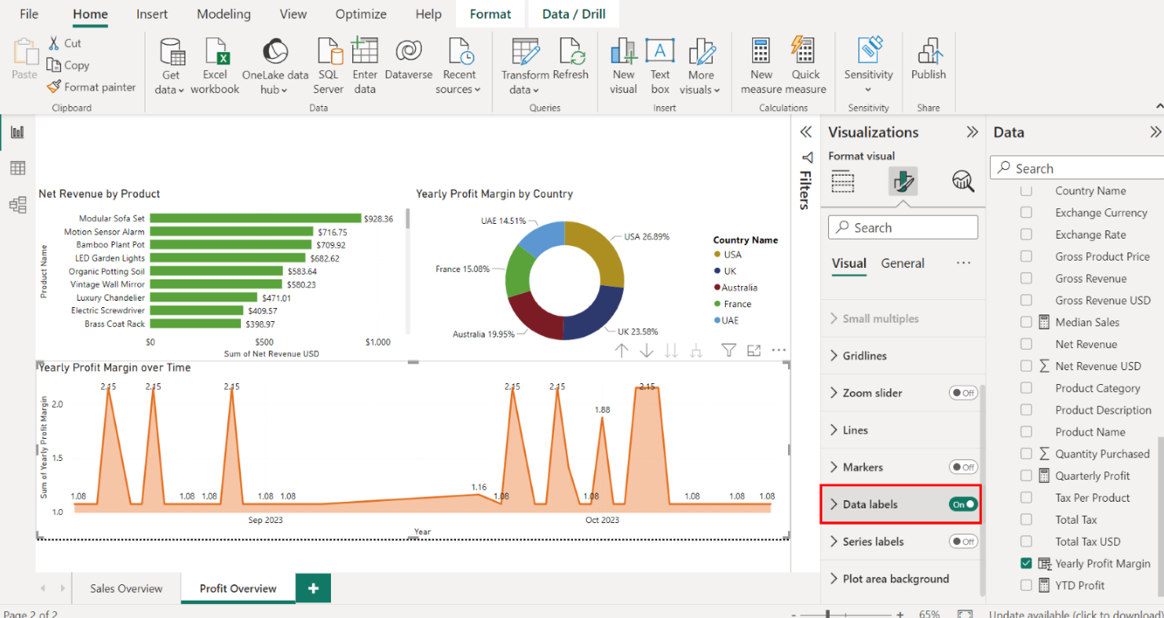This screenshot has width=1164, height=618.
Task: Open the Dataverse connector icon
Action: (408, 54)
